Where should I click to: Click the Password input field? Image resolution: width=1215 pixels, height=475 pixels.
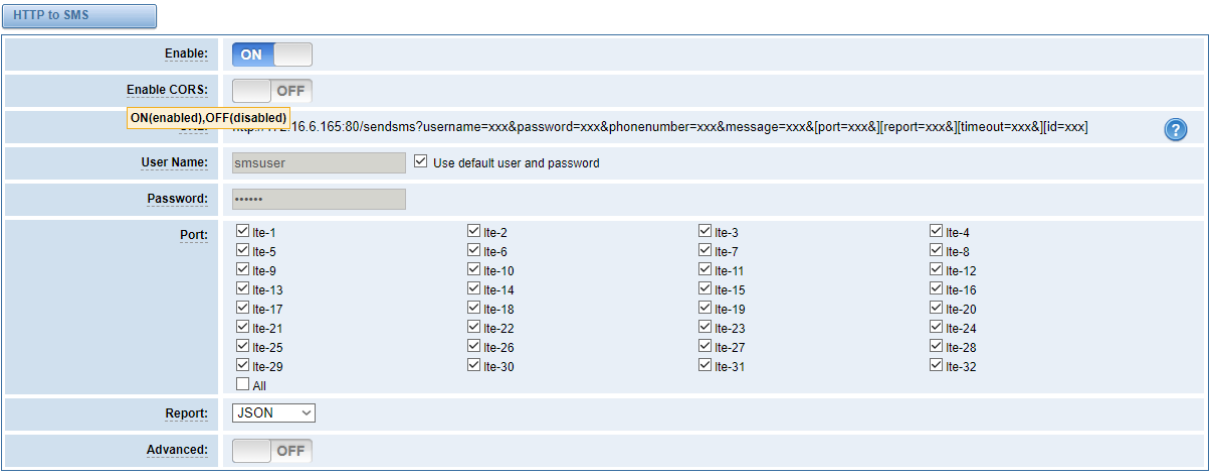[319, 199]
